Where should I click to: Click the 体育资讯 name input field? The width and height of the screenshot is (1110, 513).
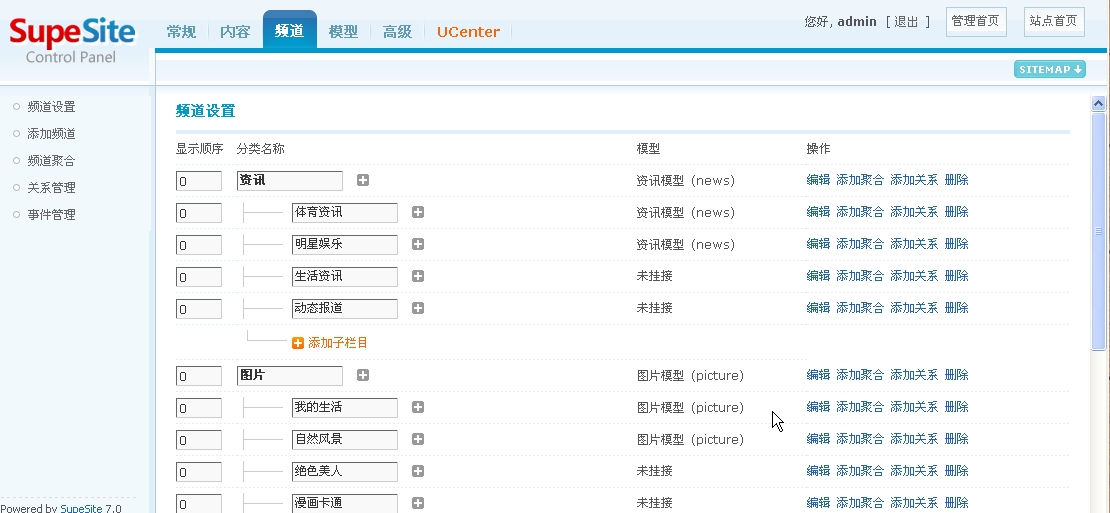point(345,212)
